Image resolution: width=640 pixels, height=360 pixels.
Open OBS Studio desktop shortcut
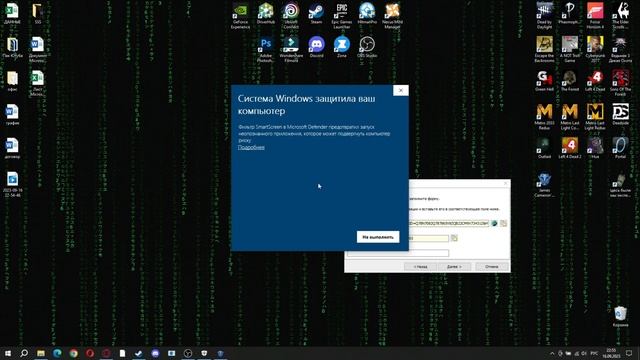[x=367, y=47]
